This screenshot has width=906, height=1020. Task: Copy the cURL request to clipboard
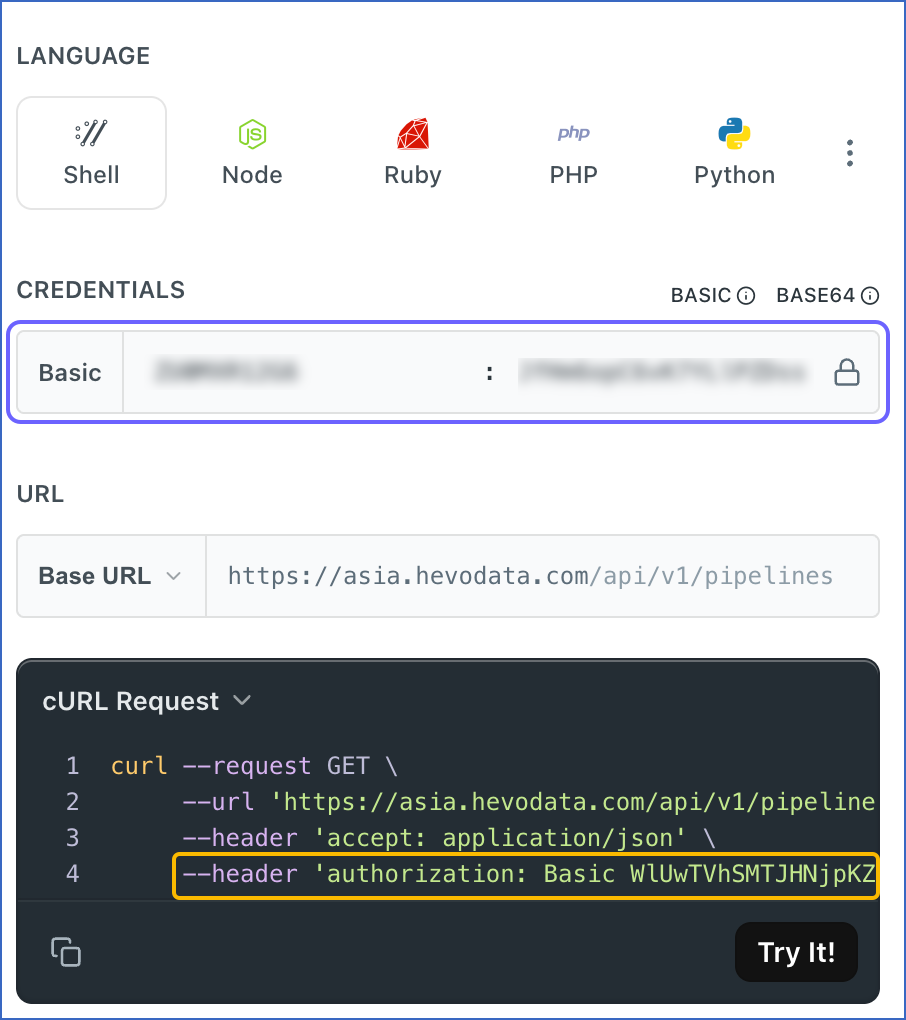[66, 952]
